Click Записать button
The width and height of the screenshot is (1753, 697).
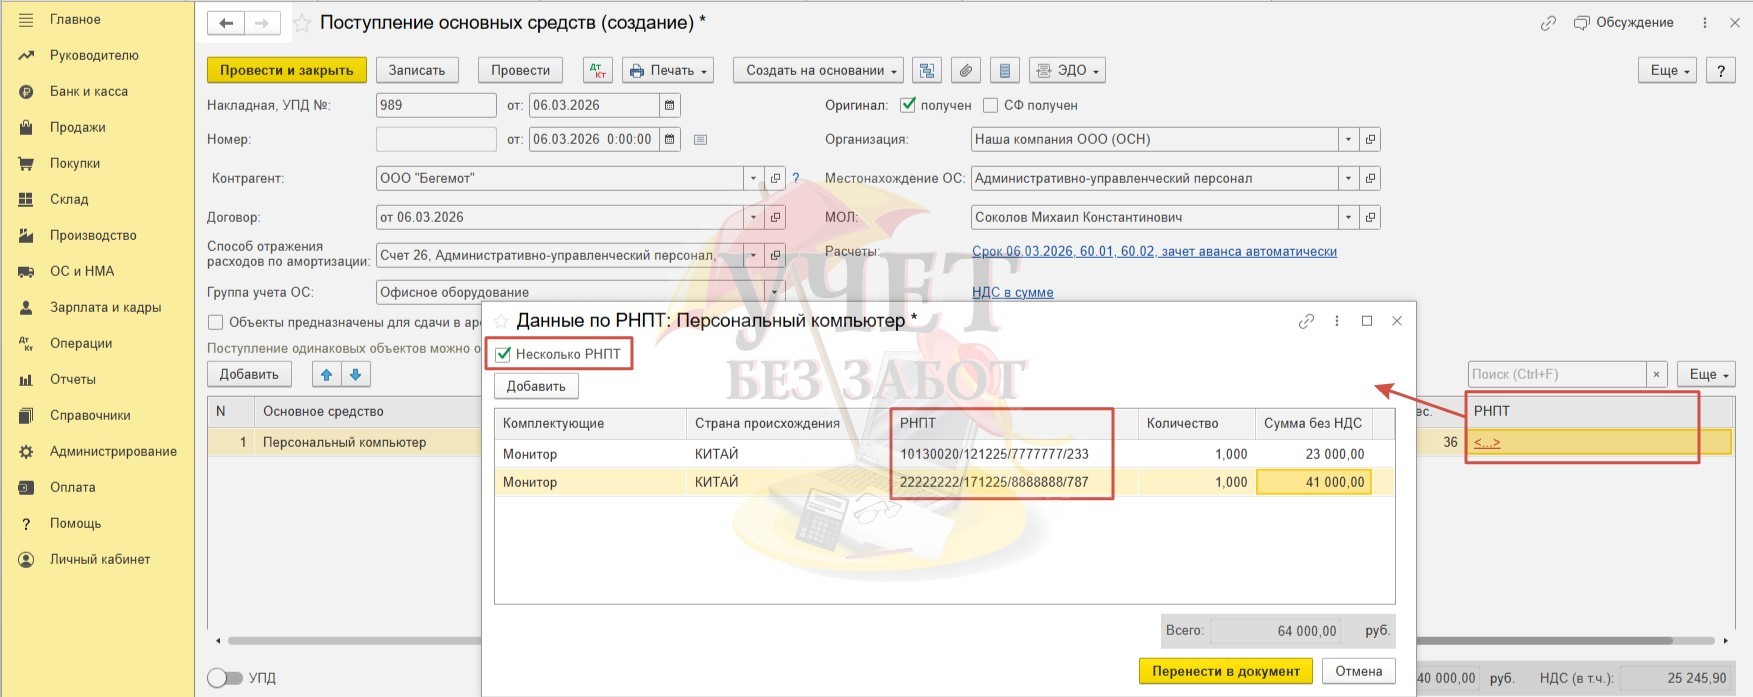point(417,70)
